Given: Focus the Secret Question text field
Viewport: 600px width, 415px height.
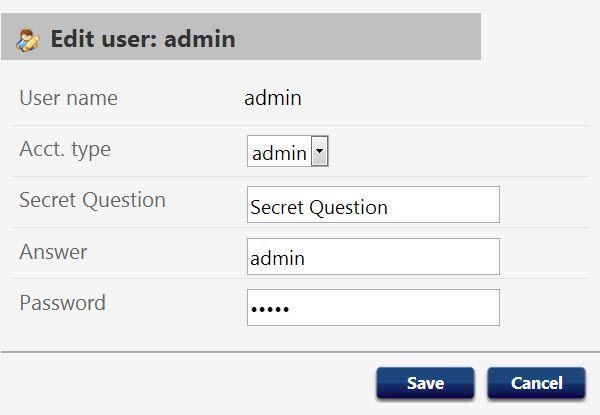Looking at the screenshot, I should click(373, 205).
